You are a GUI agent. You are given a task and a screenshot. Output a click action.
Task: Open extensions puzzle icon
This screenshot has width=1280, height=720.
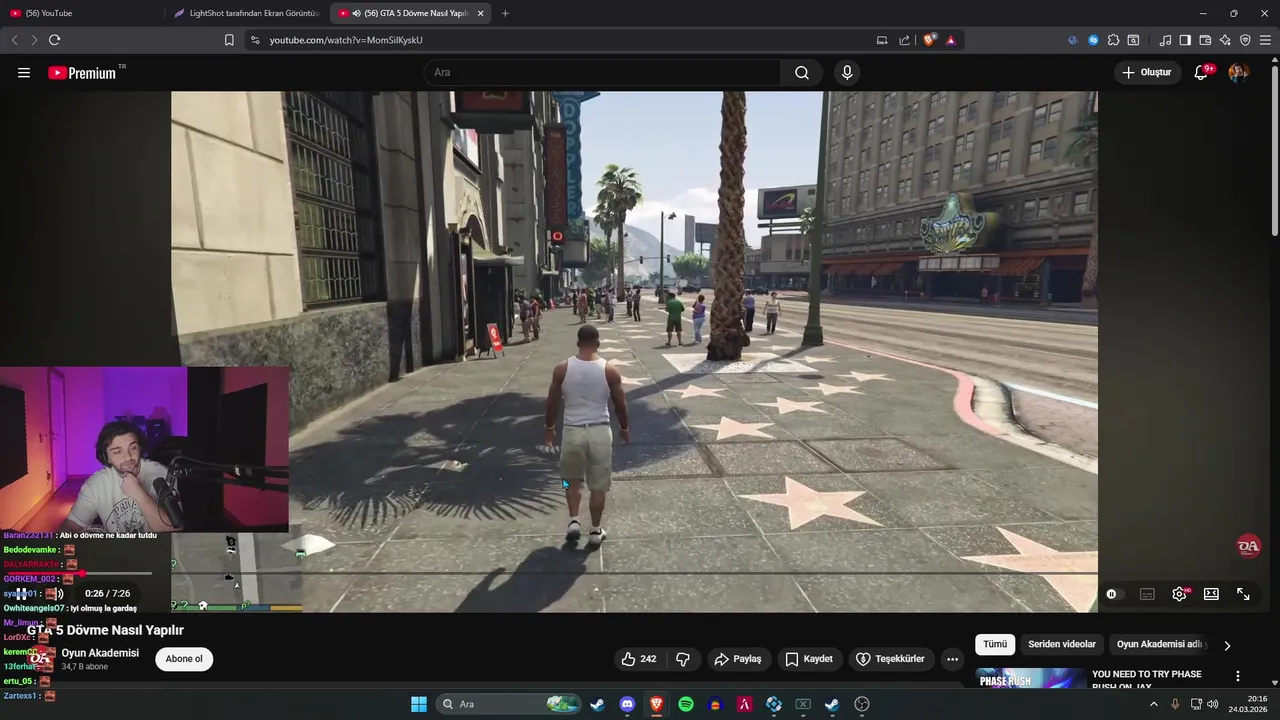point(1113,40)
